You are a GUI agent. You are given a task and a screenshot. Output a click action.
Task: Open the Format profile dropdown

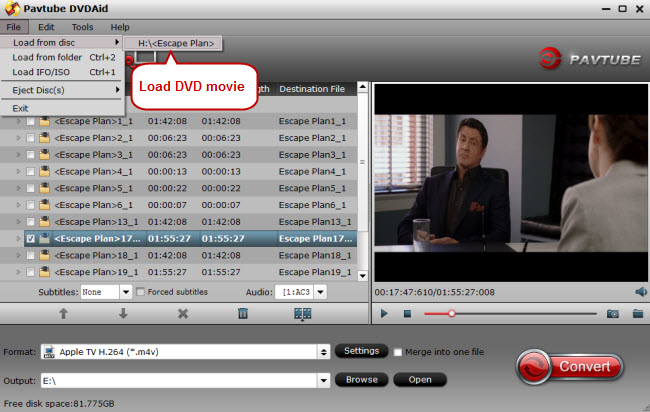pos(323,352)
